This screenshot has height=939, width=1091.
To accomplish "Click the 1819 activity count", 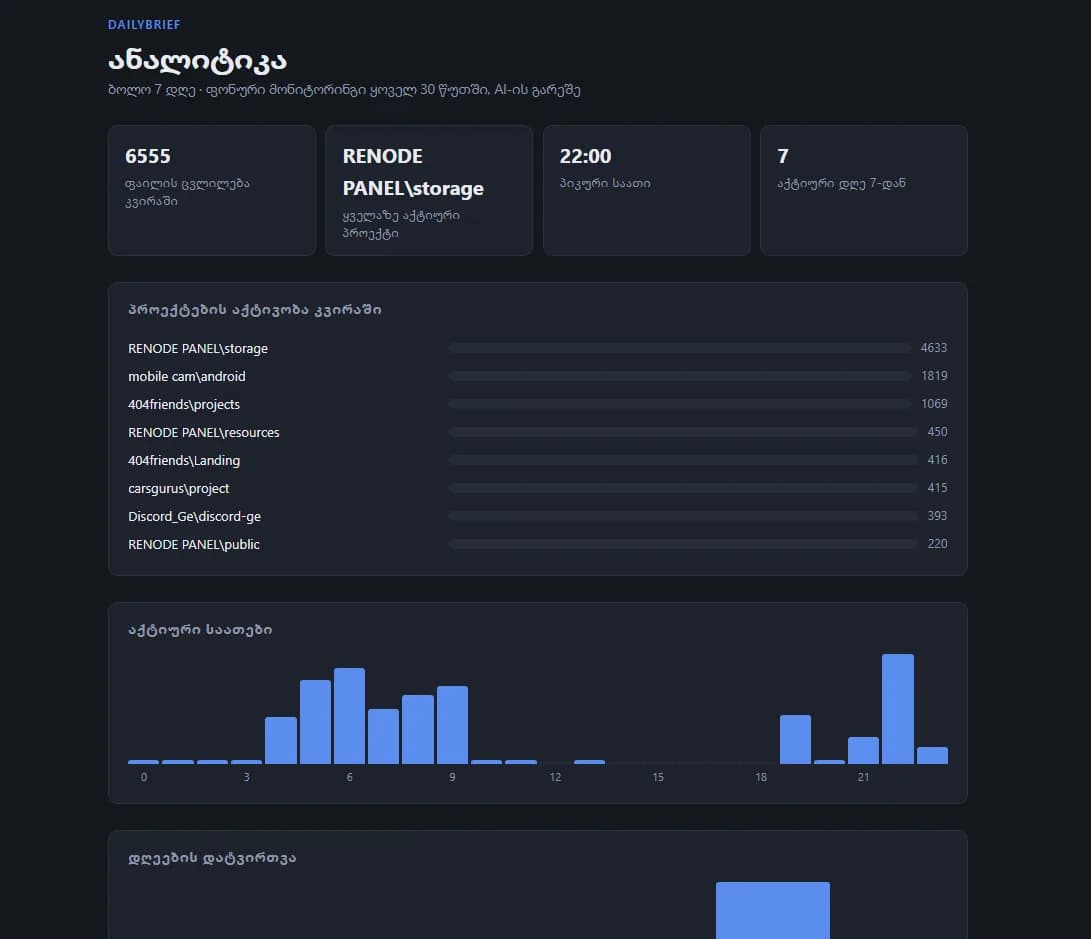I will click(x=934, y=376).
